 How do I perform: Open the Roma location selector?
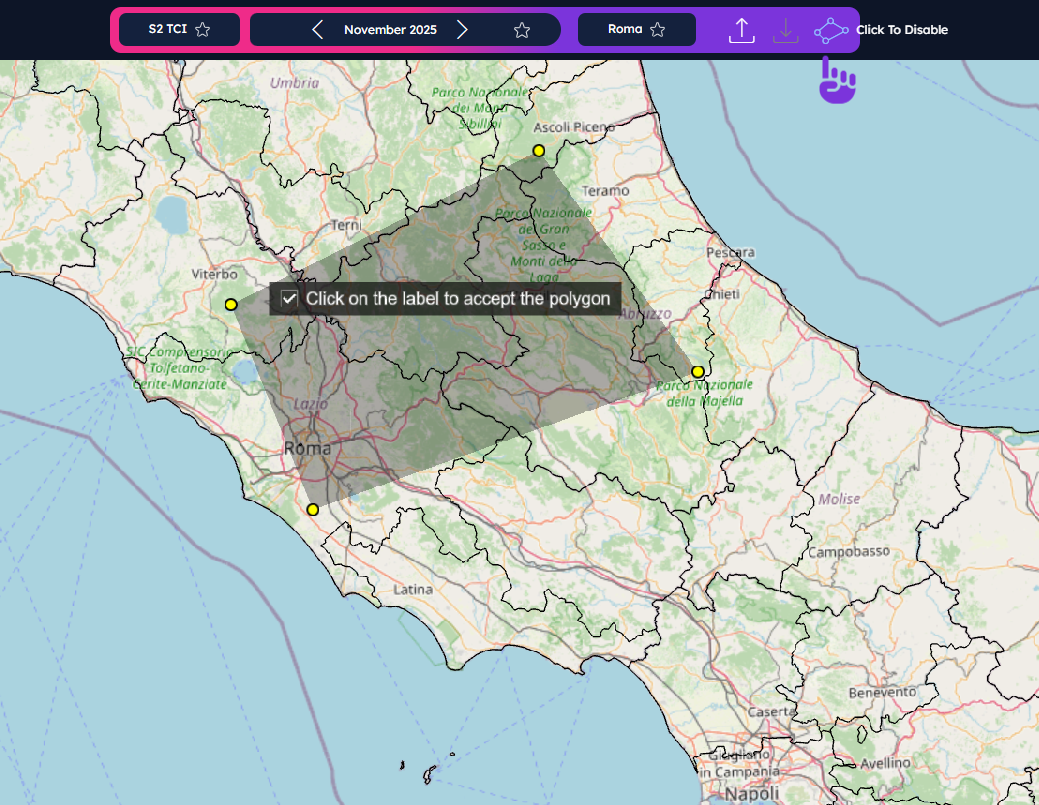(x=625, y=30)
